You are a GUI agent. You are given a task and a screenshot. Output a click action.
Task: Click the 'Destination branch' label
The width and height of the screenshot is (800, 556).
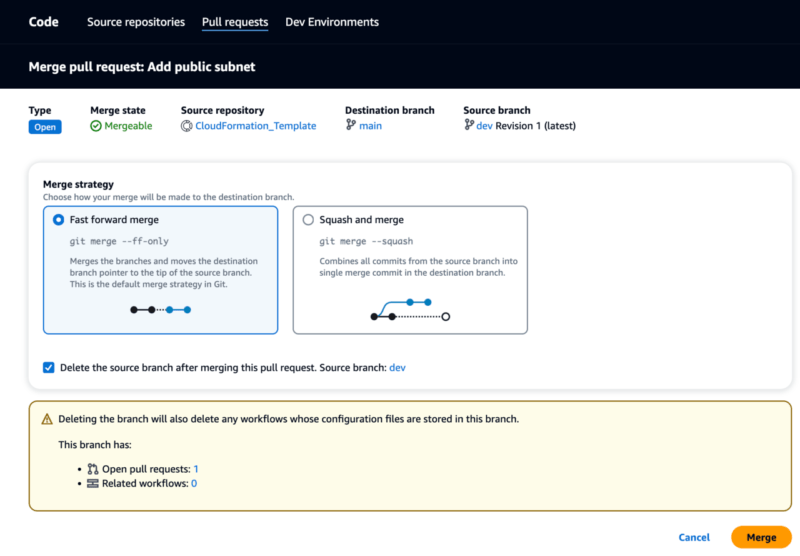[390, 110]
